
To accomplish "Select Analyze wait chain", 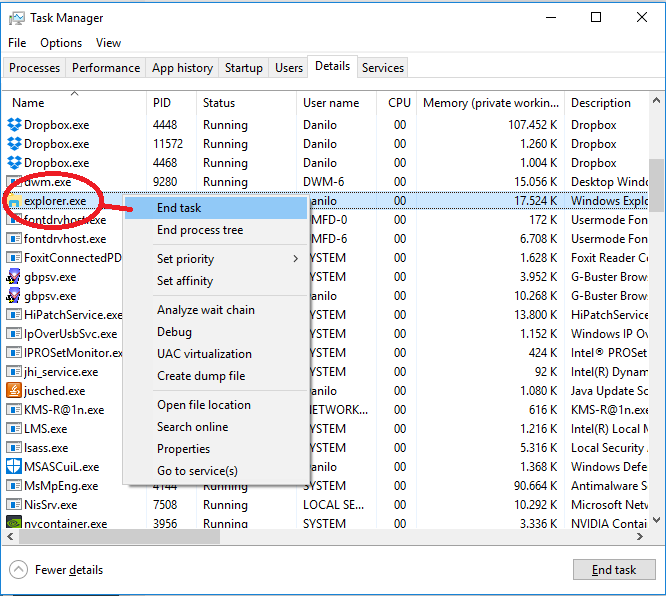I will click(216, 310).
